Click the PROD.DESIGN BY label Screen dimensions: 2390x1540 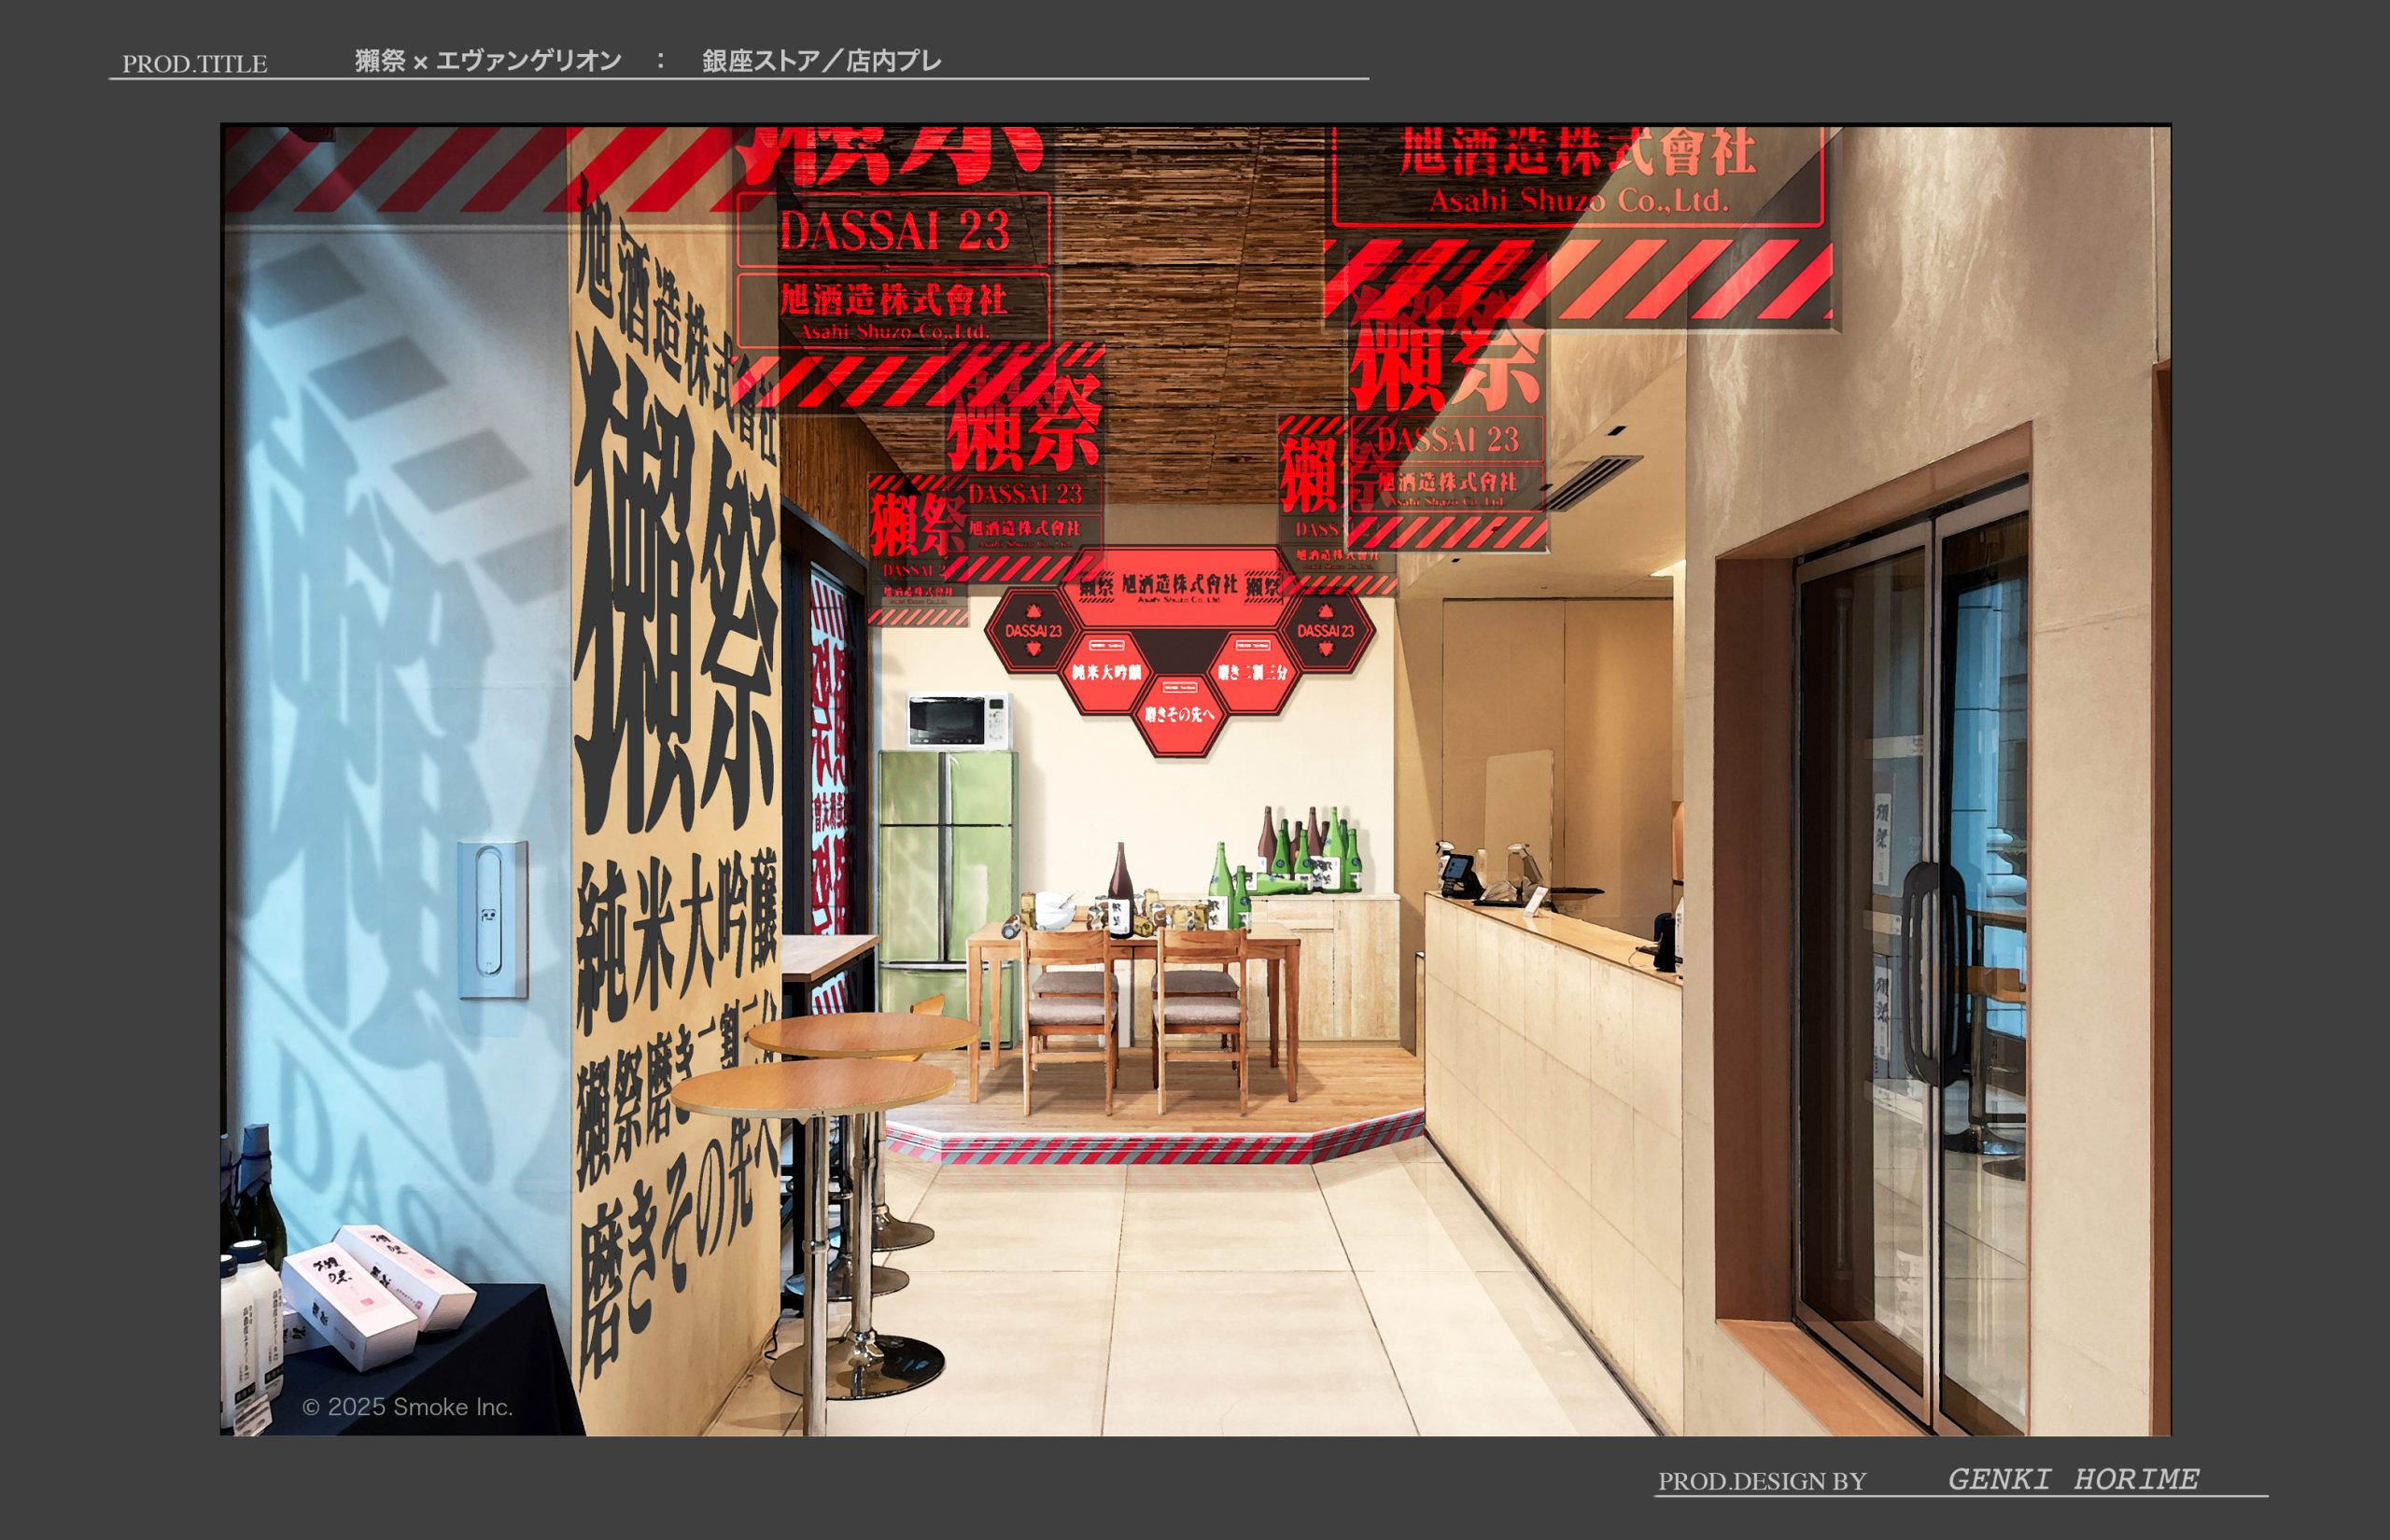click(x=1761, y=1482)
